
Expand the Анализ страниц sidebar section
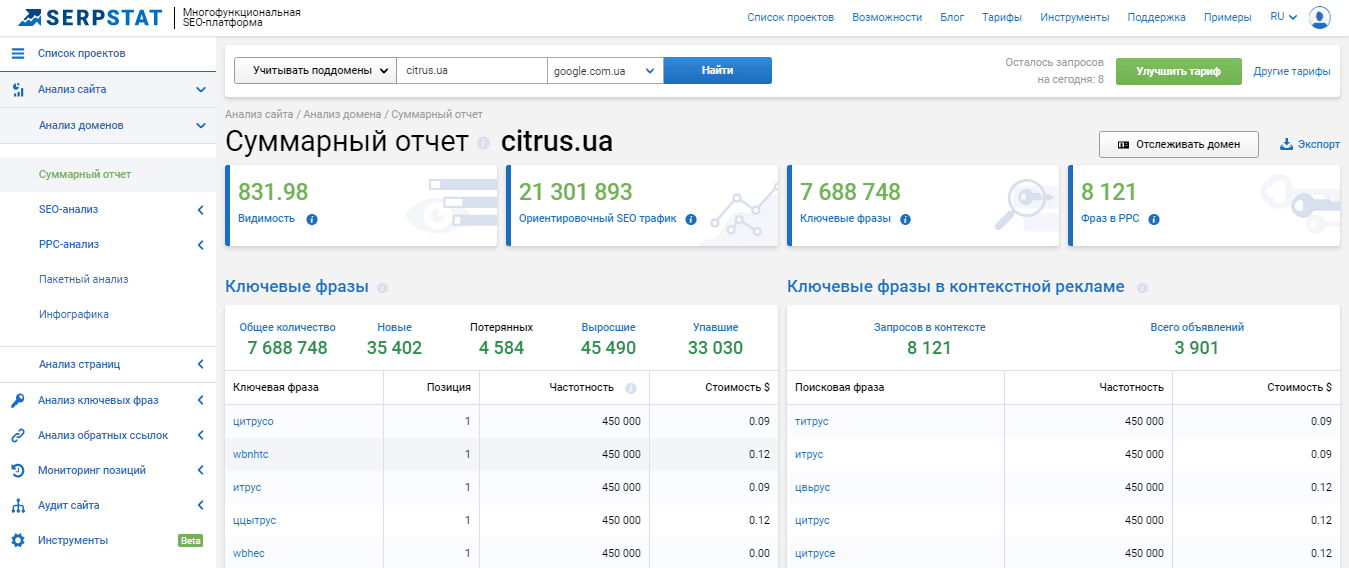(x=200, y=365)
